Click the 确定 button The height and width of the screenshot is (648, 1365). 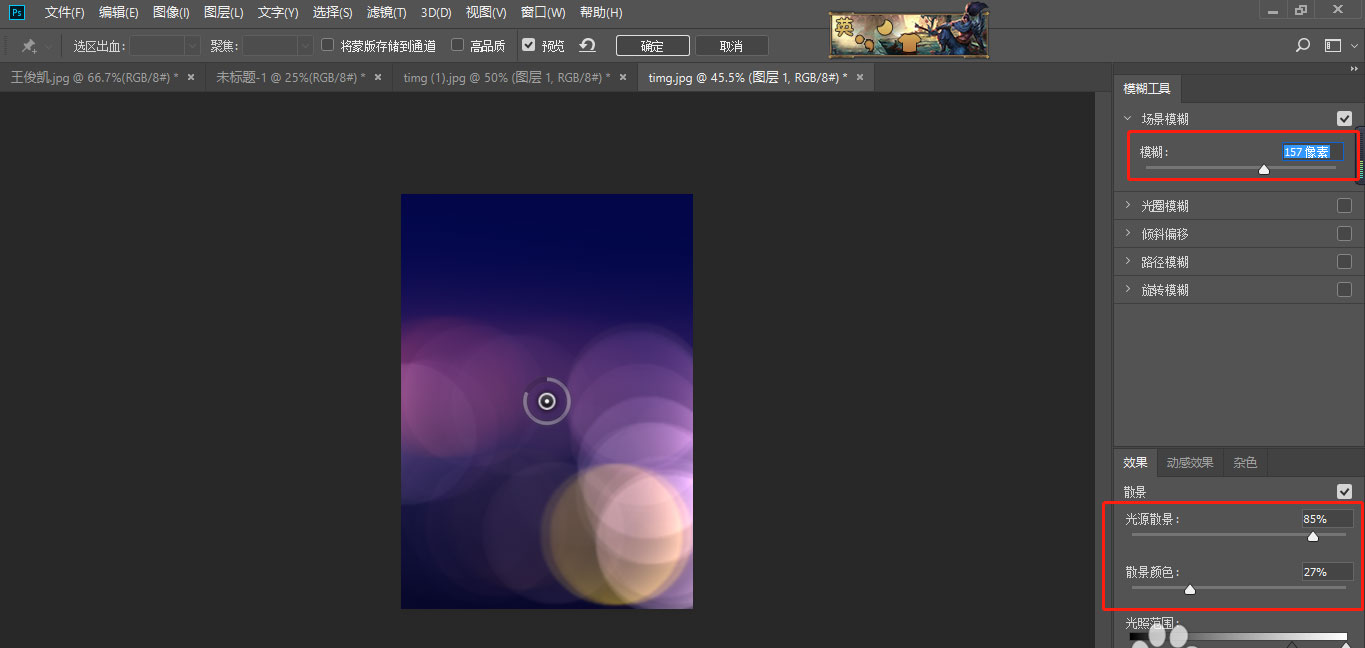(652, 46)
